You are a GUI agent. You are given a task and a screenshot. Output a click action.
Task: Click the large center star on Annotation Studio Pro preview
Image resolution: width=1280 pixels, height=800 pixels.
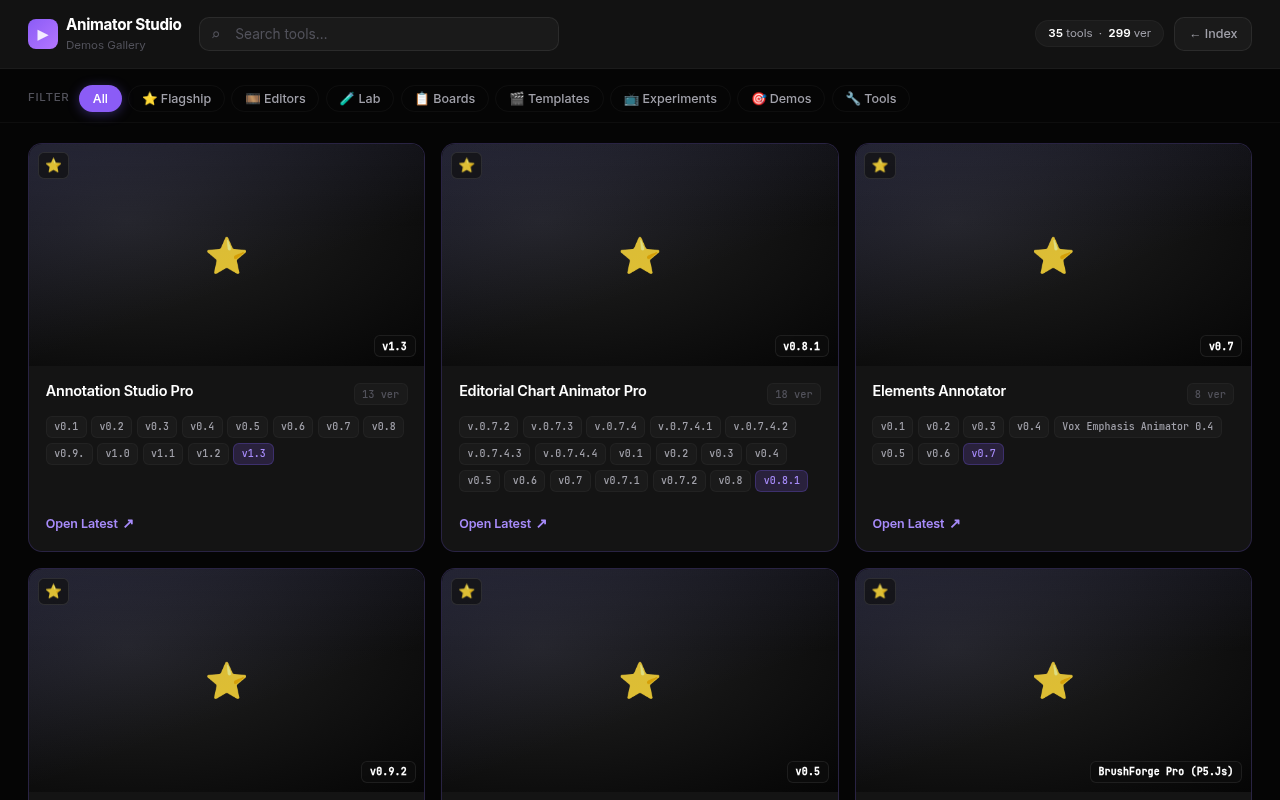(x=226, y=256)
